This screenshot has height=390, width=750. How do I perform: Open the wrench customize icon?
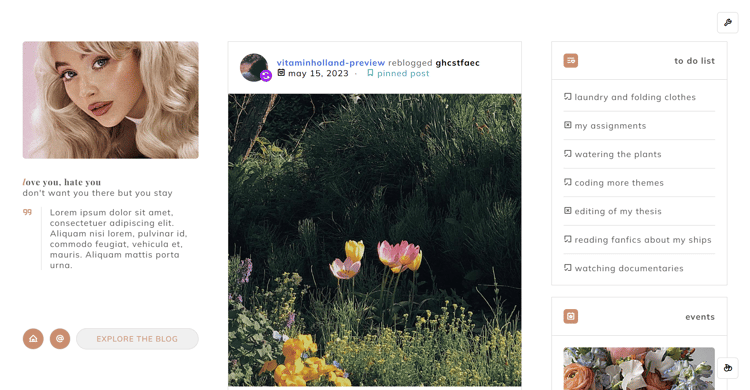pos(728,22)
